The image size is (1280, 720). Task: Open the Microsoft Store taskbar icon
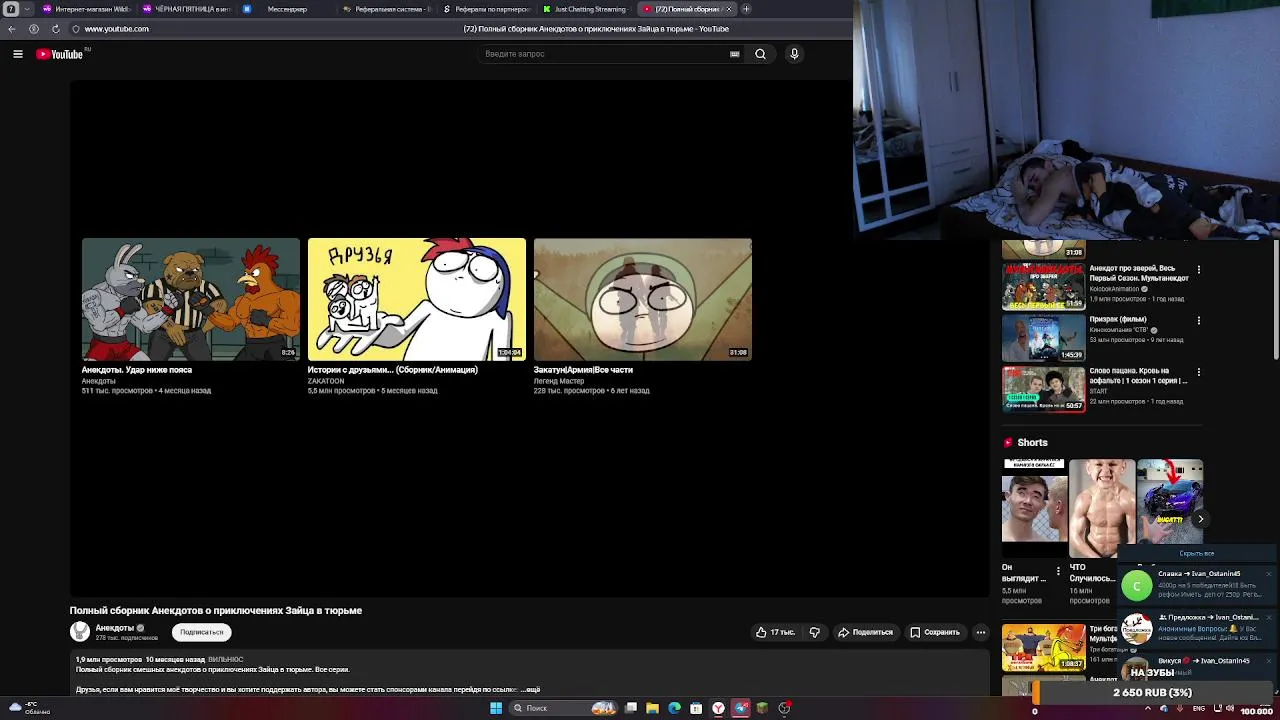click(x=696, y=708)
